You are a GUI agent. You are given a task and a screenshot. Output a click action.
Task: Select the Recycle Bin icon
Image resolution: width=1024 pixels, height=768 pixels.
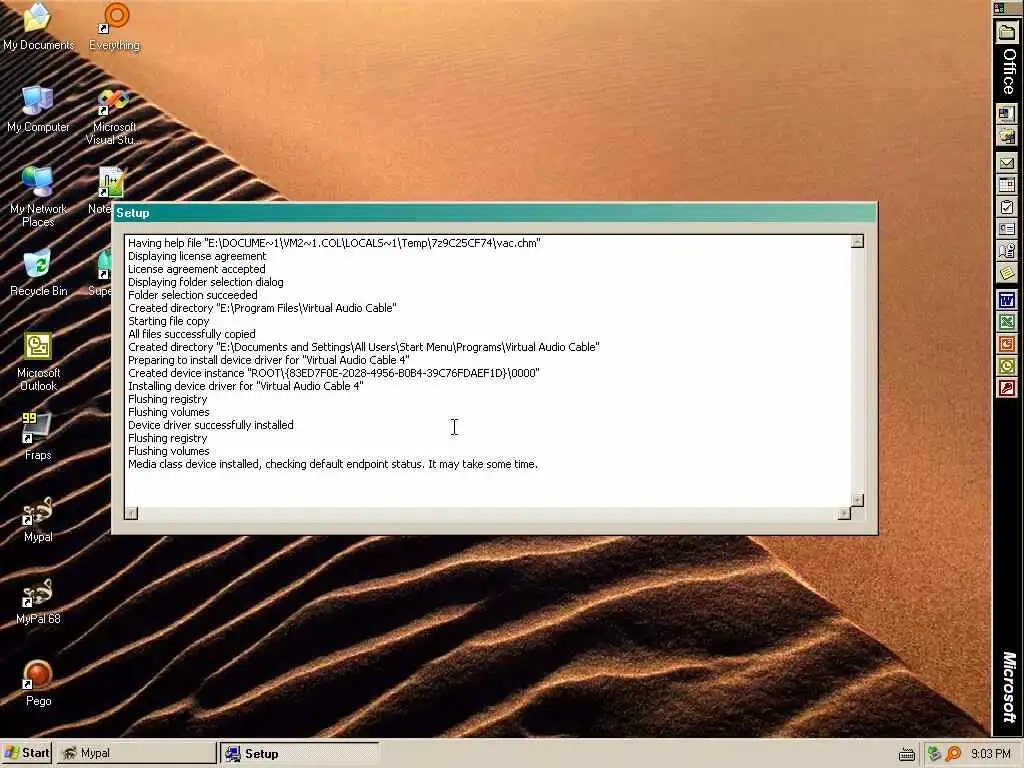(x=38, y=273)
